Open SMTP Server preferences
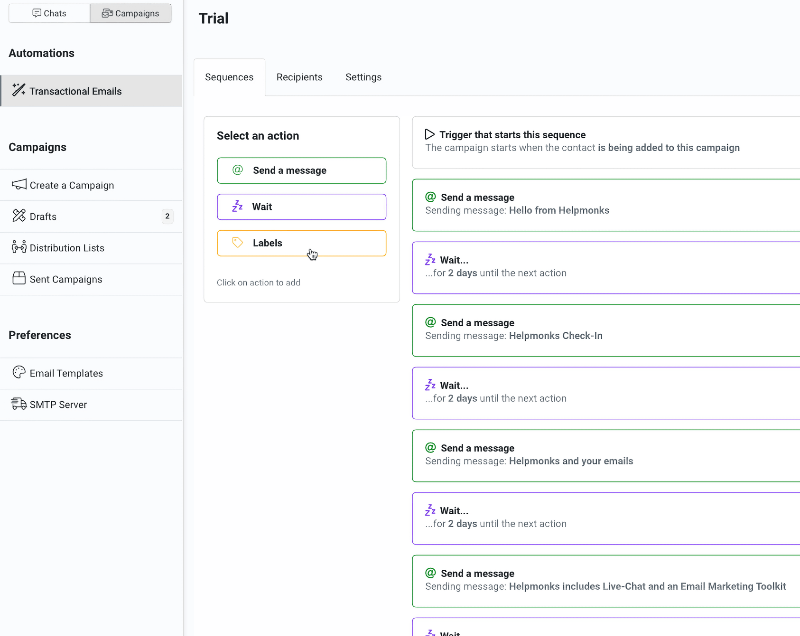The width and height of the screenshot is (800, 636). 91,404
